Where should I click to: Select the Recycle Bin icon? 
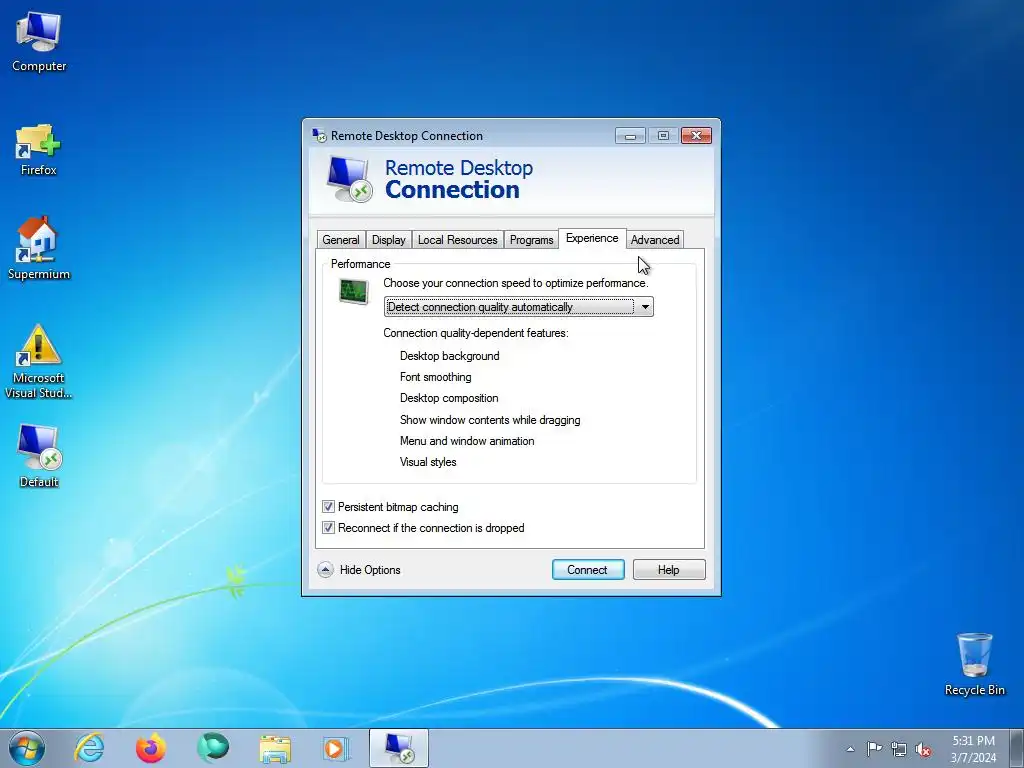pyautogui.click(x=974, y=664)
